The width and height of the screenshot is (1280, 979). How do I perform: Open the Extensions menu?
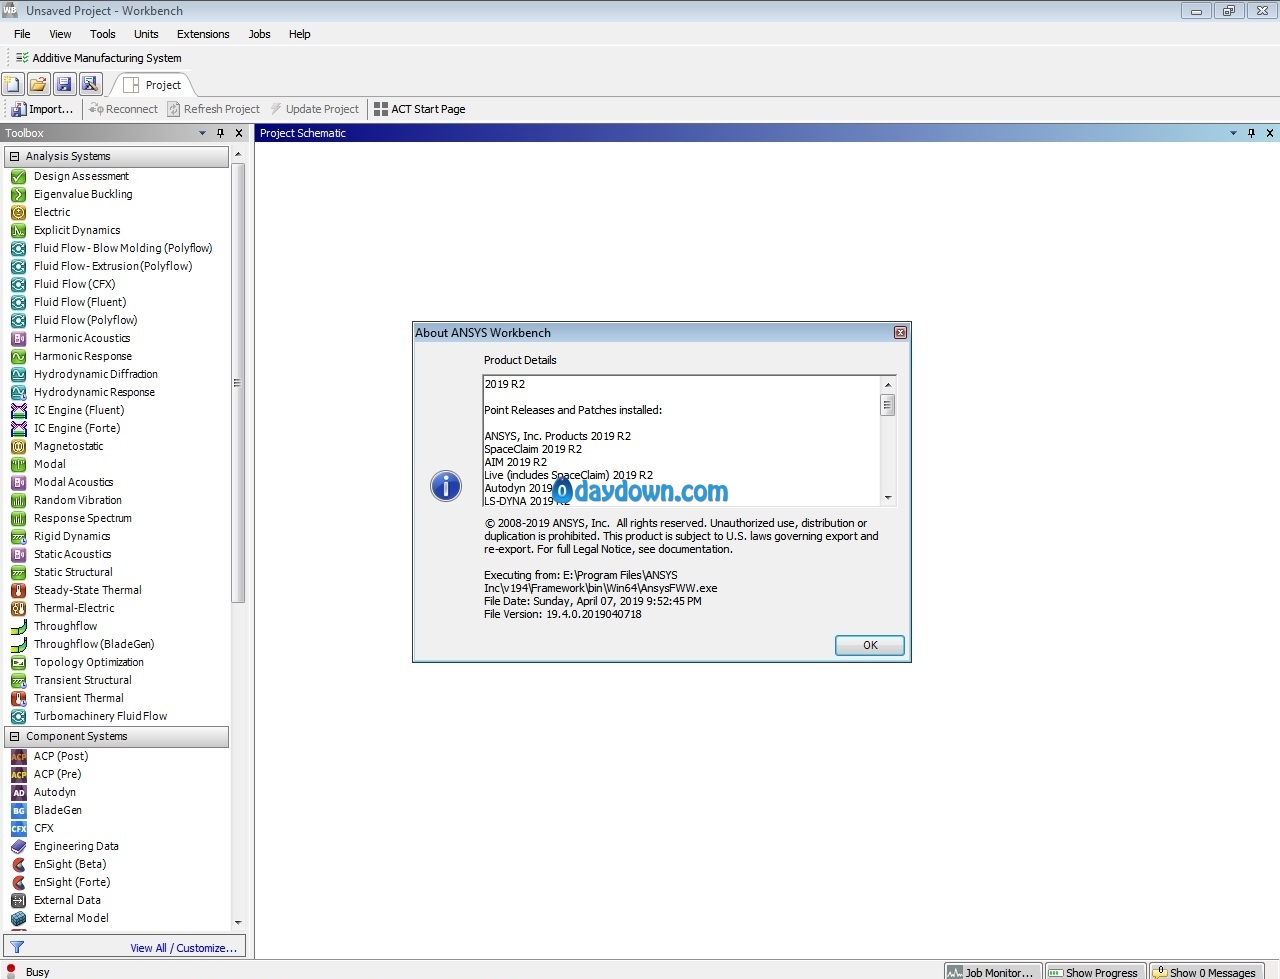click(x=203, y=34)
